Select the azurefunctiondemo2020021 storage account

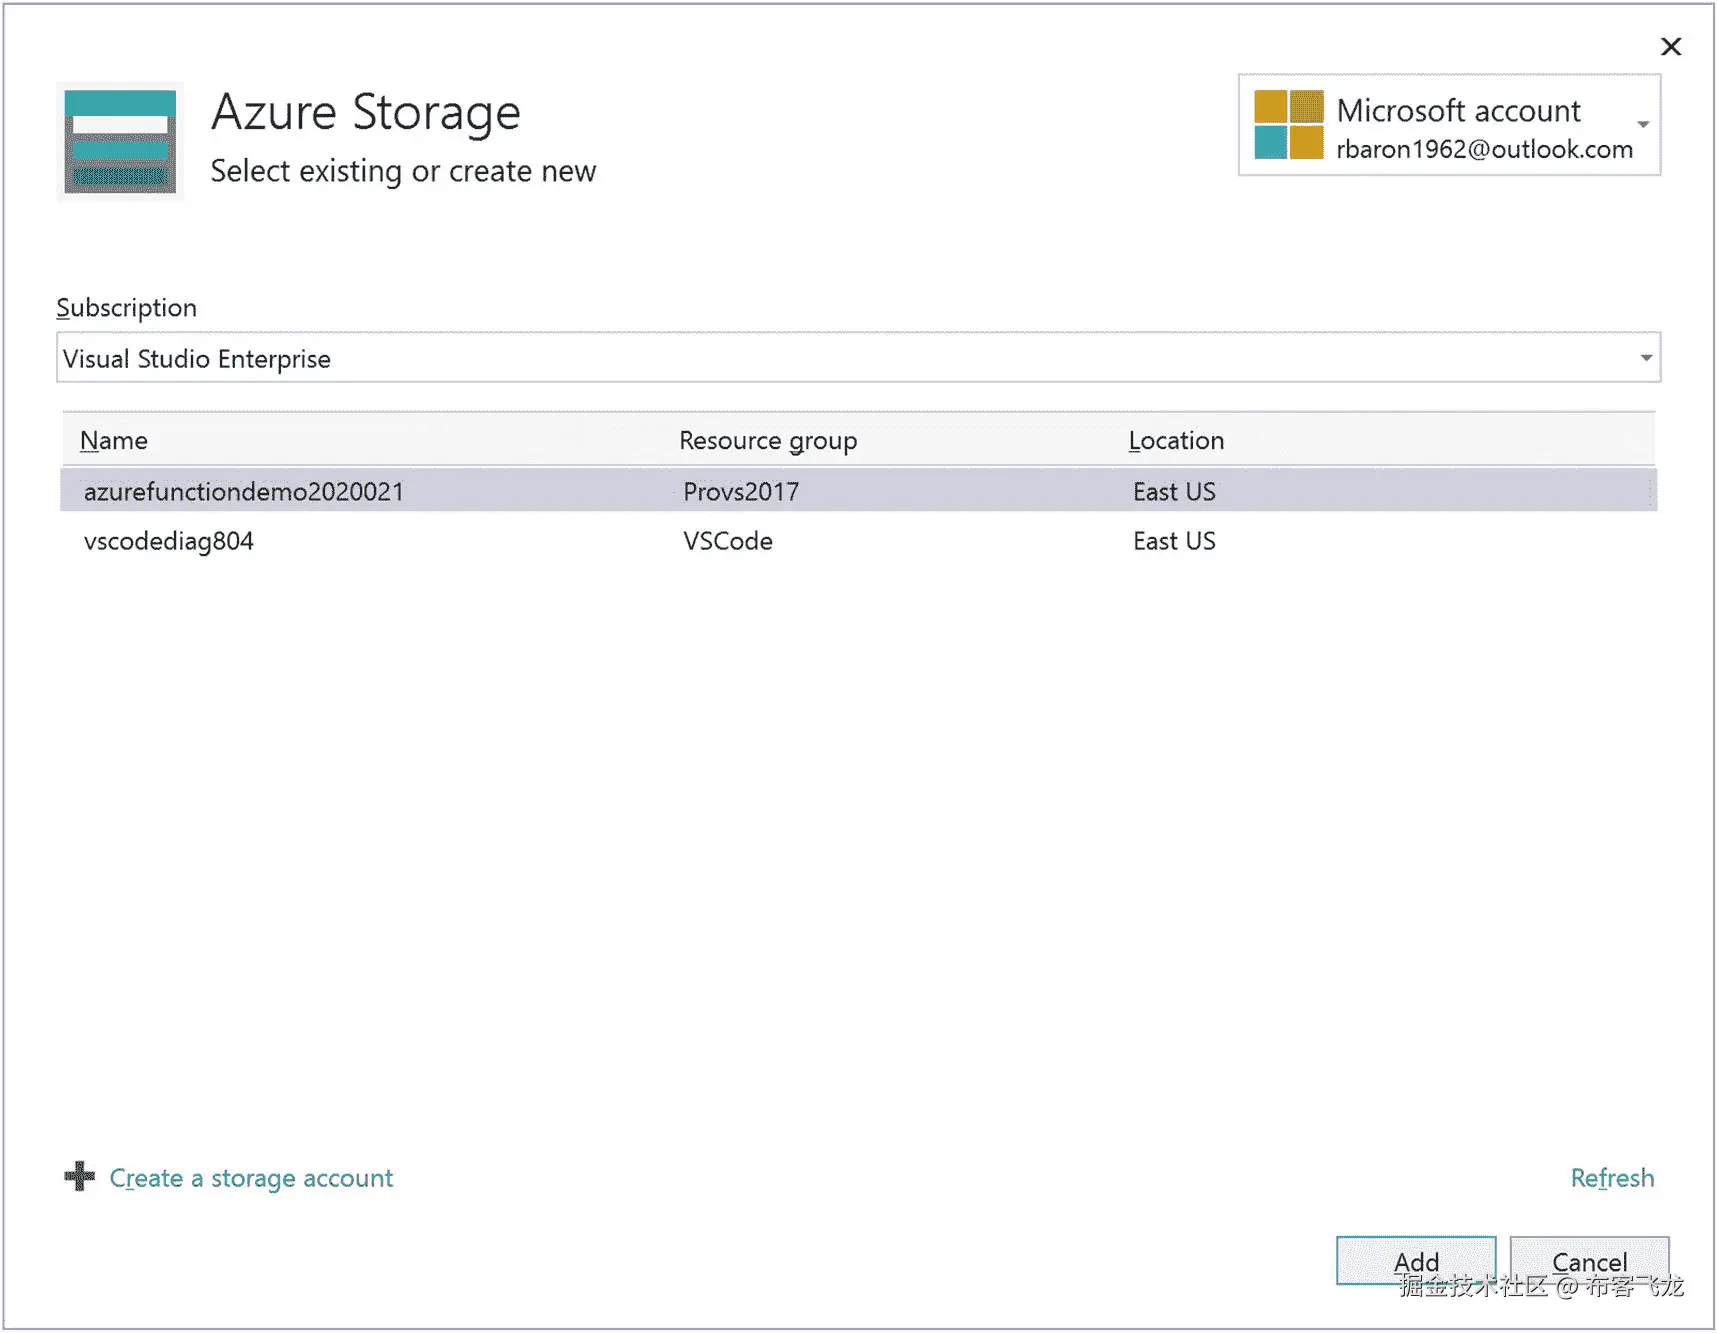pyautogui.click(x=244, y=492)
